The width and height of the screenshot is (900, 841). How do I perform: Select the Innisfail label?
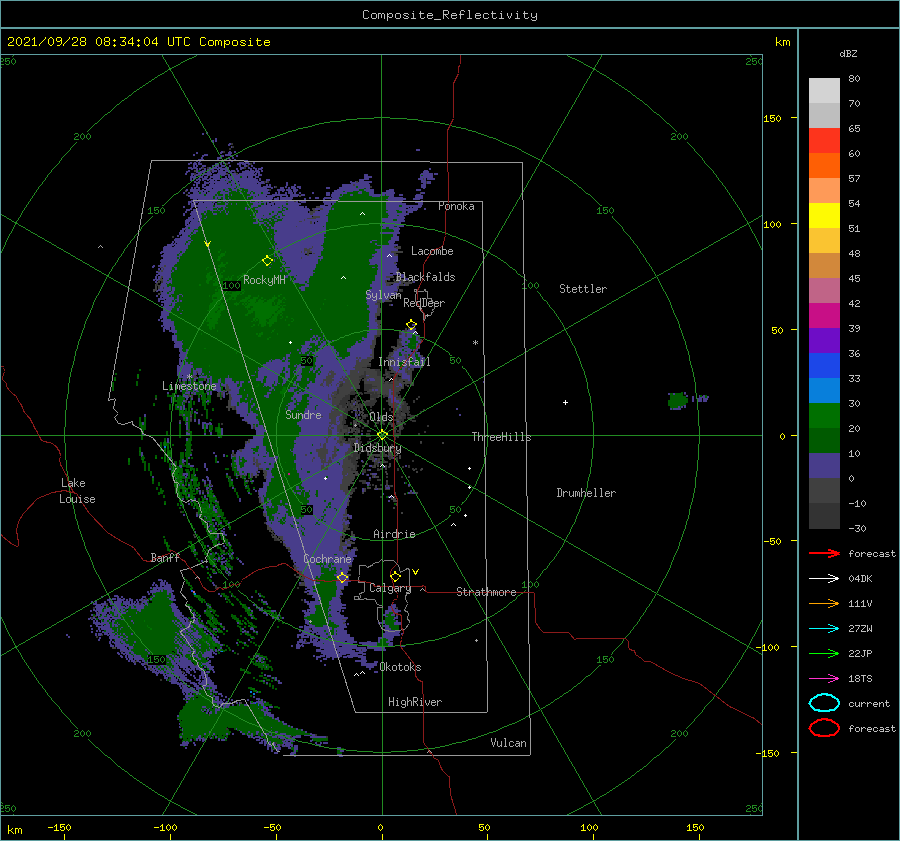coord(404,362)
